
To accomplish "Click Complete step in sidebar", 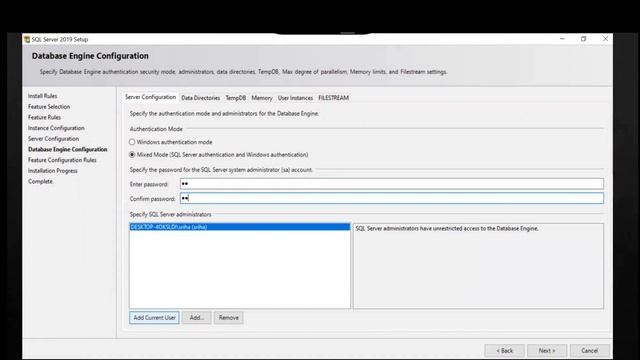I will click(x=40, y=181).
